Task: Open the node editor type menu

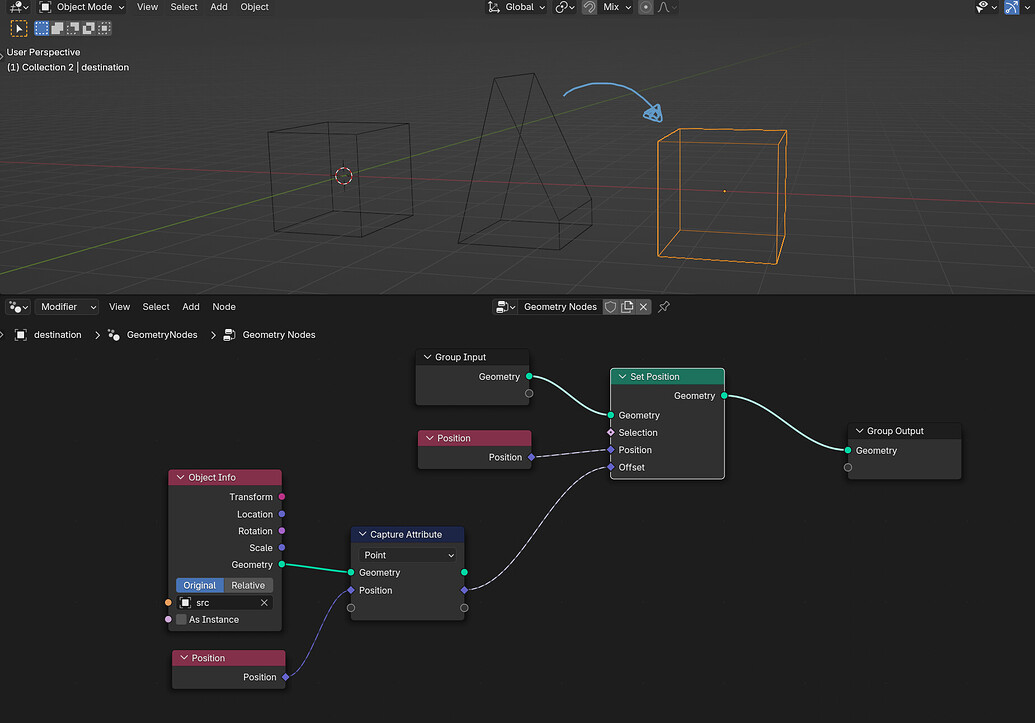Action: pos(18,307)
